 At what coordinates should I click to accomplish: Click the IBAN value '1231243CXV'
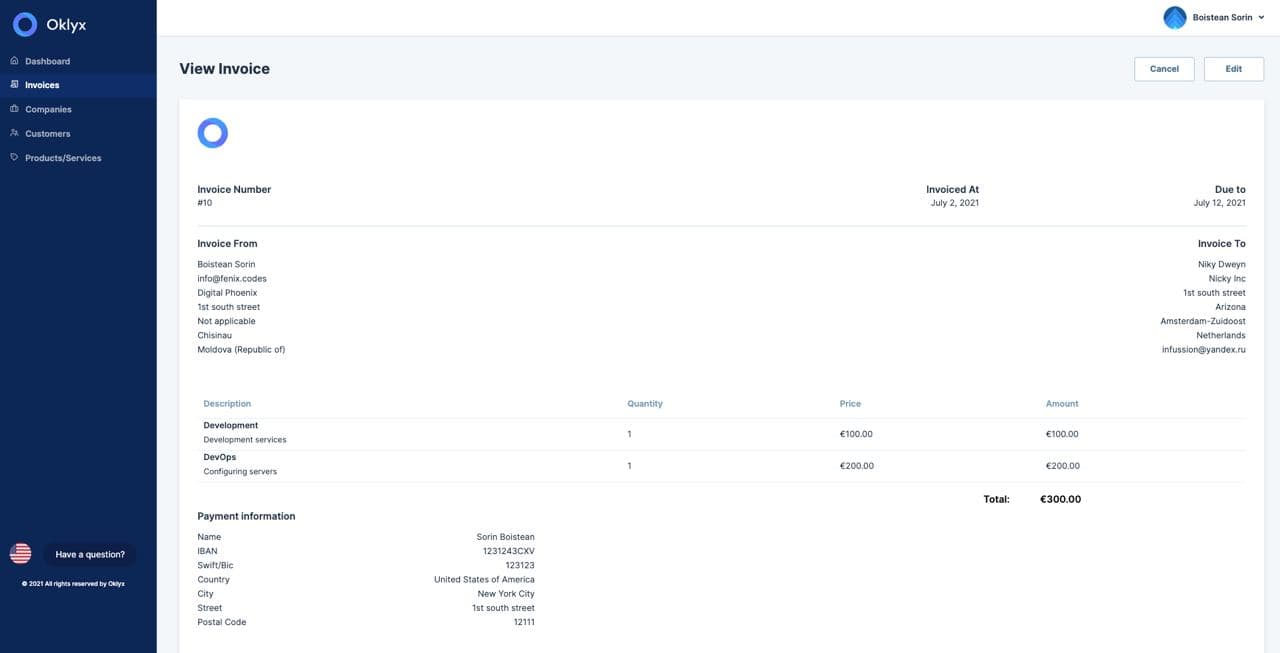[509, 551]
